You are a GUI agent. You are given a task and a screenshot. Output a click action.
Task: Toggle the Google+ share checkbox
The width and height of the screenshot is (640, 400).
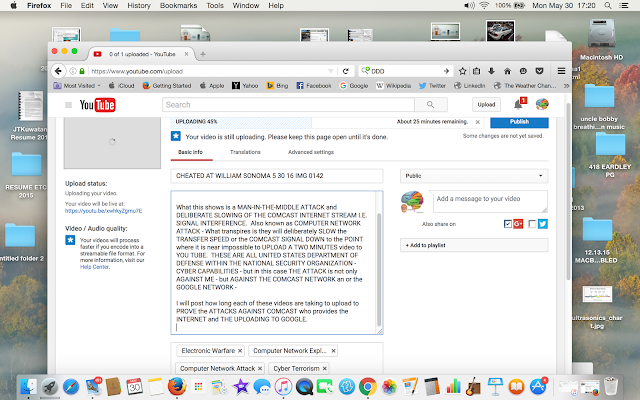(508, 224)
